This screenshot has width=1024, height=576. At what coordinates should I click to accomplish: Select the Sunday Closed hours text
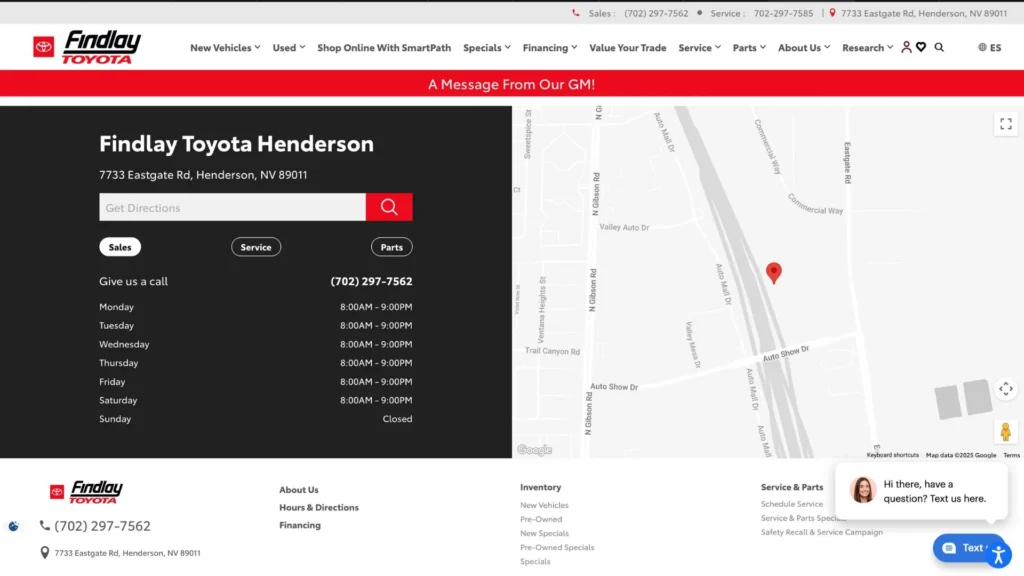(397, 419)
